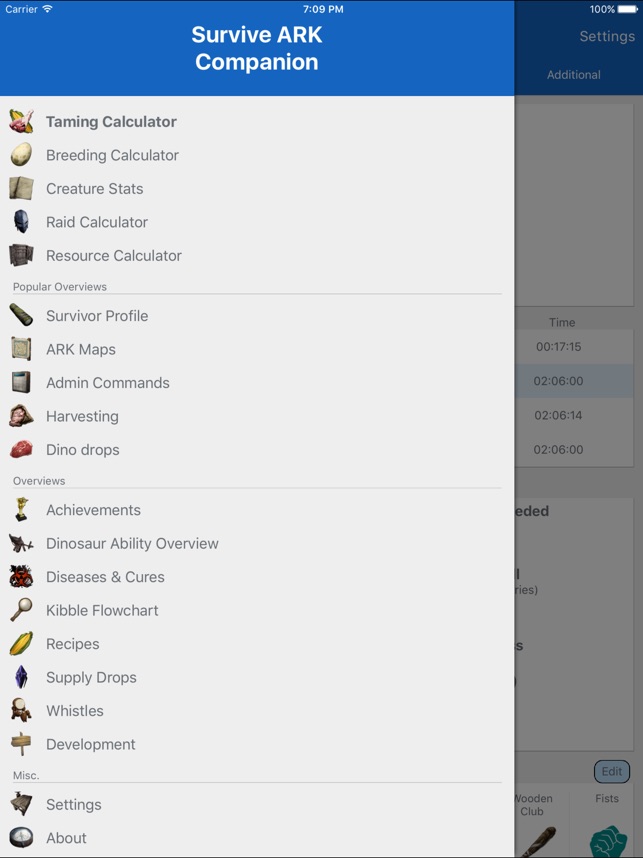Open the Admin Commands overview
This screenshot has width=643, height=858.
pyautogui.click(x=108, y=382)
